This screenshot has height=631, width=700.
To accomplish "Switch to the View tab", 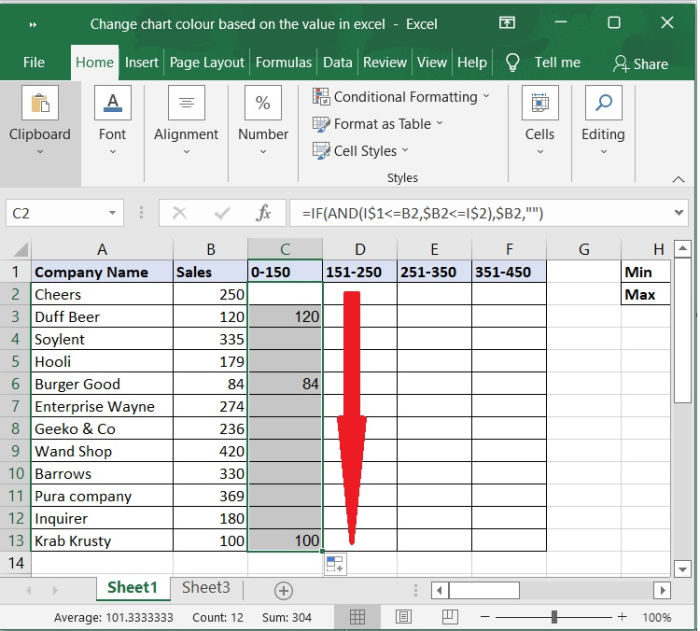I will coord(432,62).
